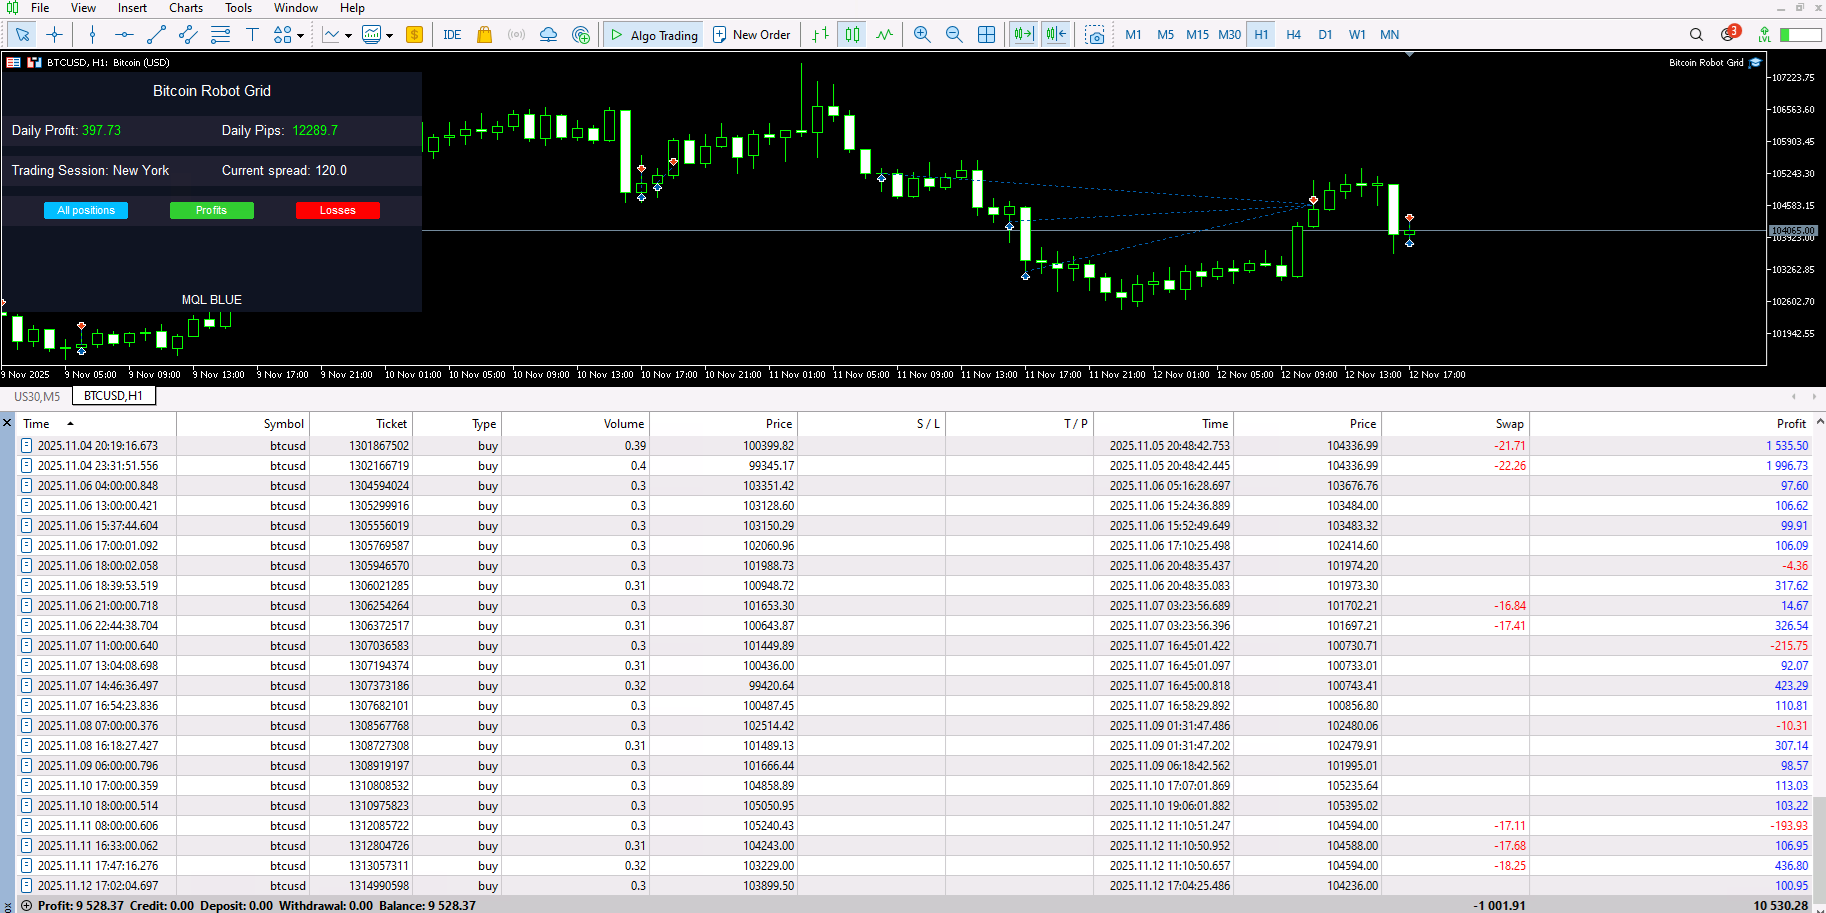Viewport: 1826px width, 913px height.
Task: Select the BTCUSD,H1 chart tab
Action: point(113,396)
